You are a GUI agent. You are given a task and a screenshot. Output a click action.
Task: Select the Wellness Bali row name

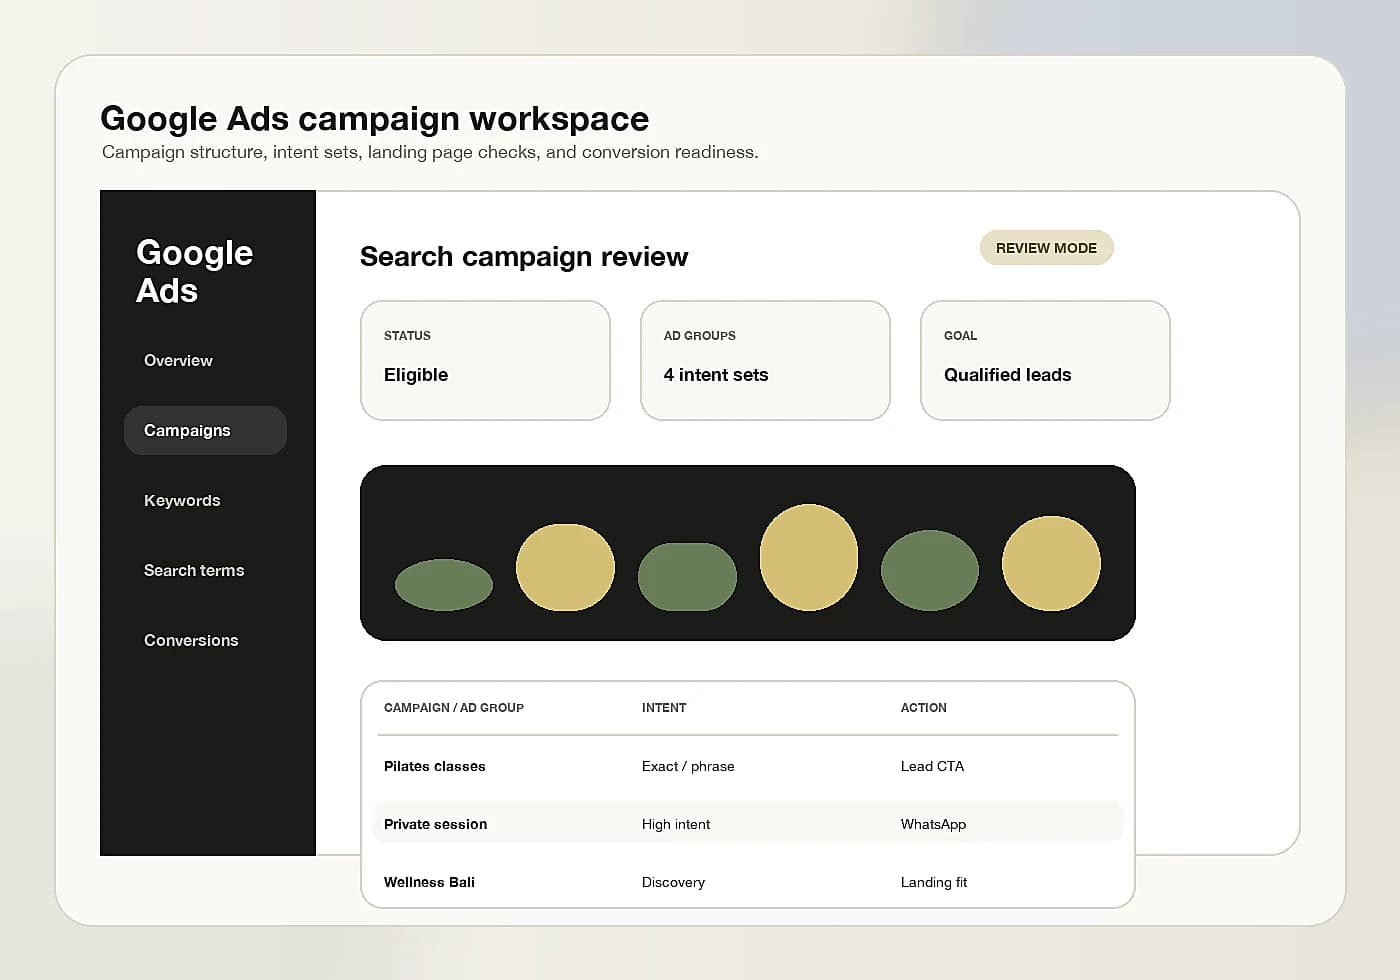[430, 883]
